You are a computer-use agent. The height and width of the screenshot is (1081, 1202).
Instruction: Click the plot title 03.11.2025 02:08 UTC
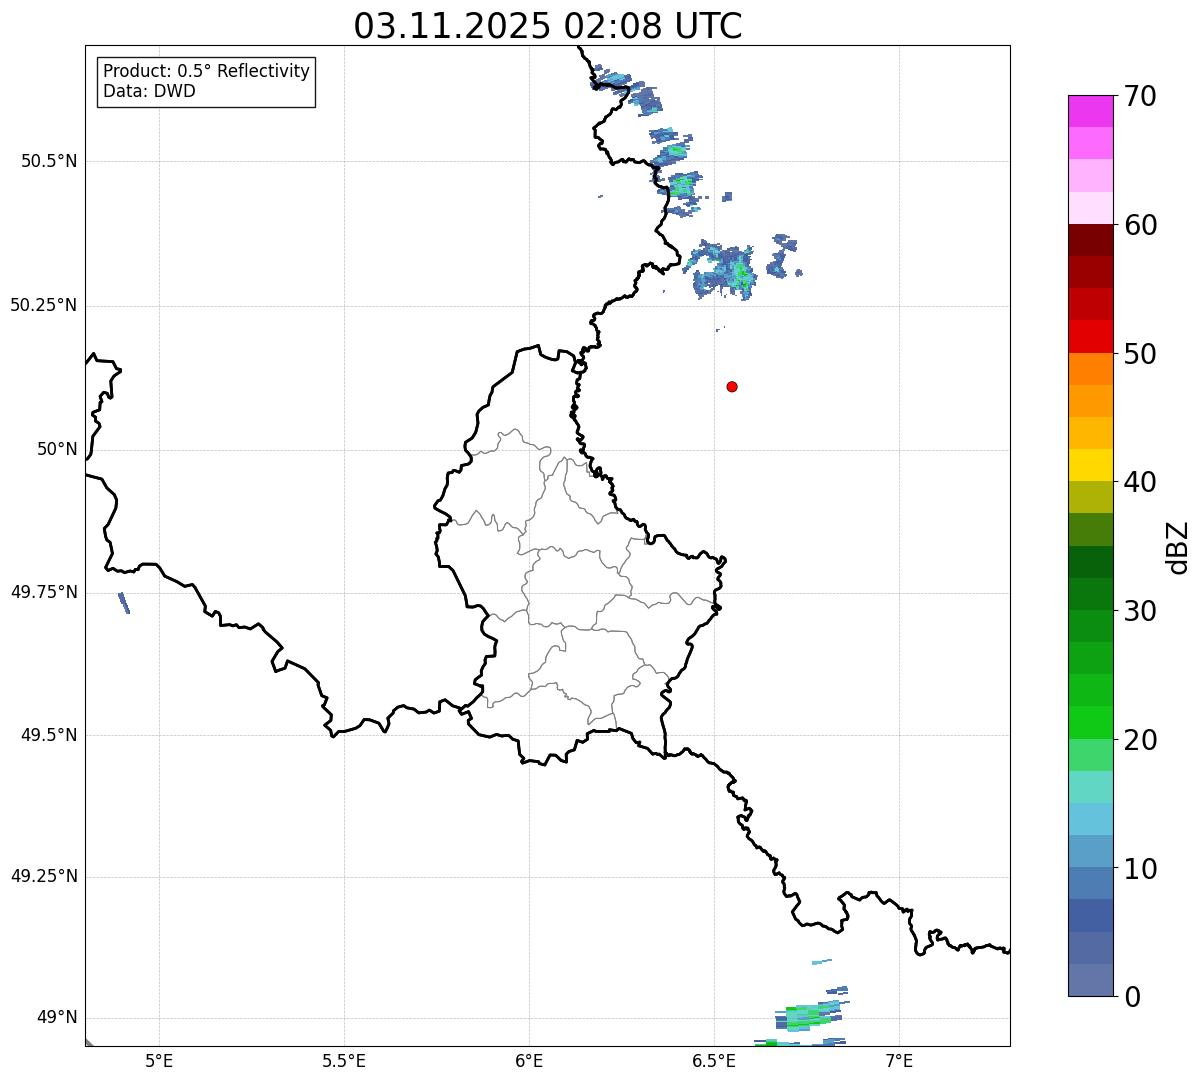[x=548, y=26]
